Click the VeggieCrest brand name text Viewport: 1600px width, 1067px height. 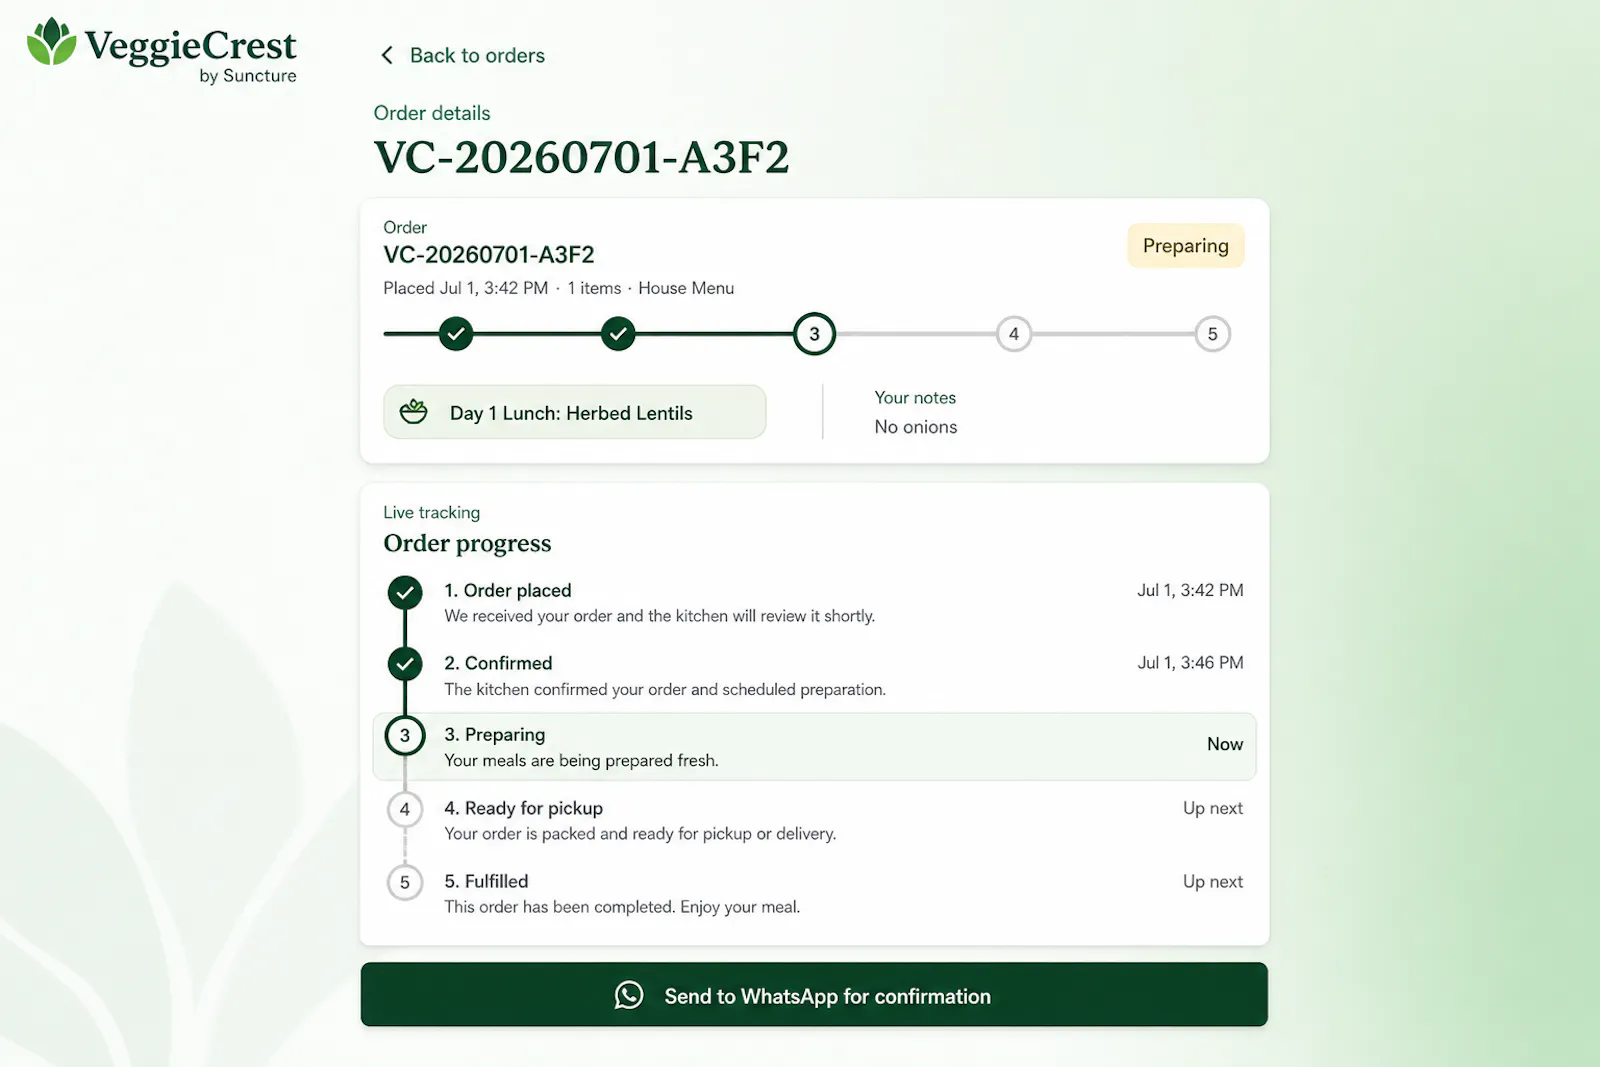(x=190, y=46)
